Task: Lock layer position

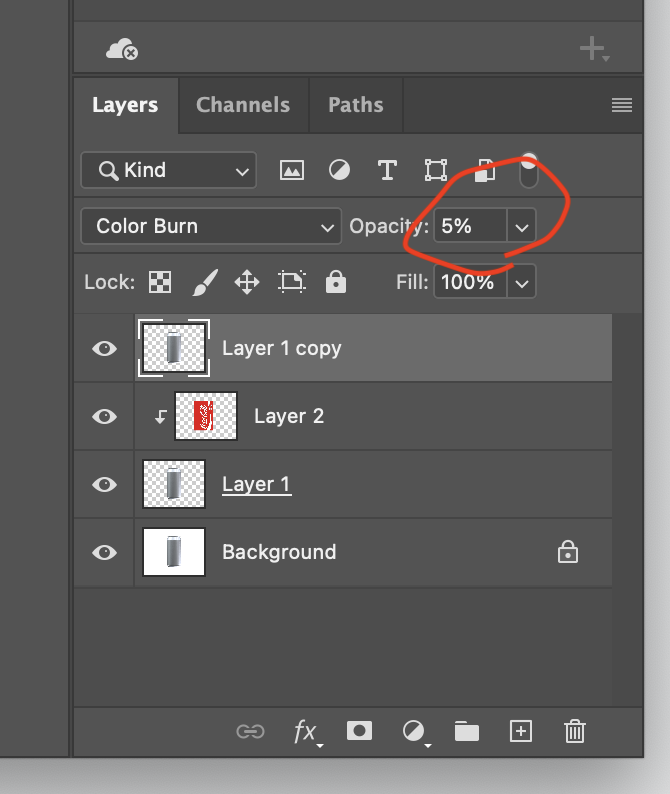Action: point(247,282)
